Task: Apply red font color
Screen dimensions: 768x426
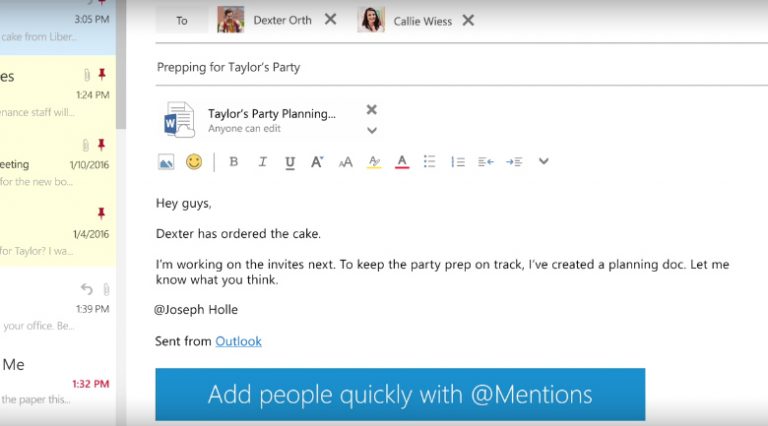Action: pyautogui.click(x=402, y=162)
